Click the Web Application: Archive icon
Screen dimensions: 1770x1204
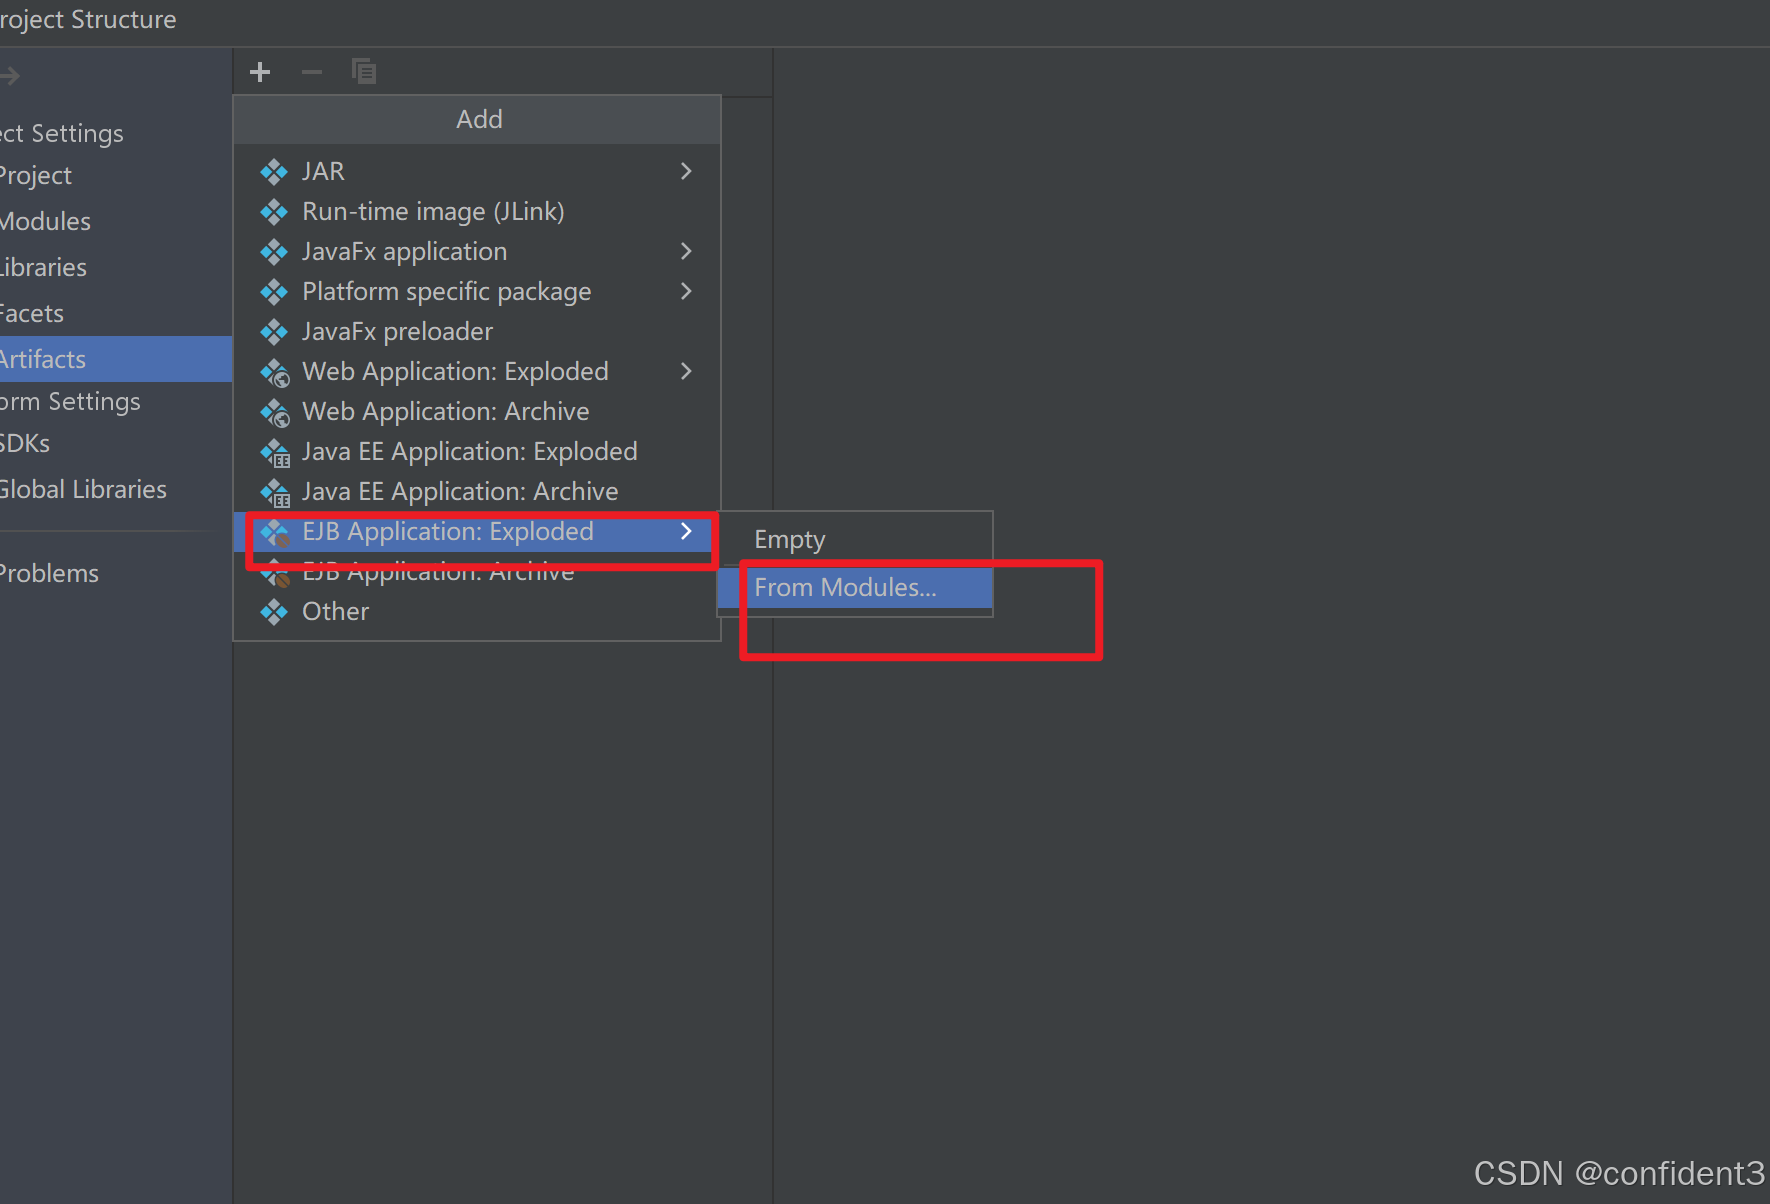(275, 413)
